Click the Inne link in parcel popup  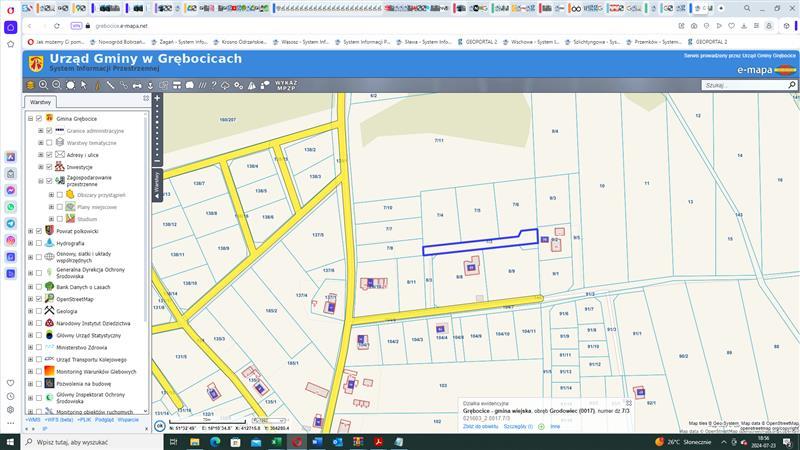point(555,427)
